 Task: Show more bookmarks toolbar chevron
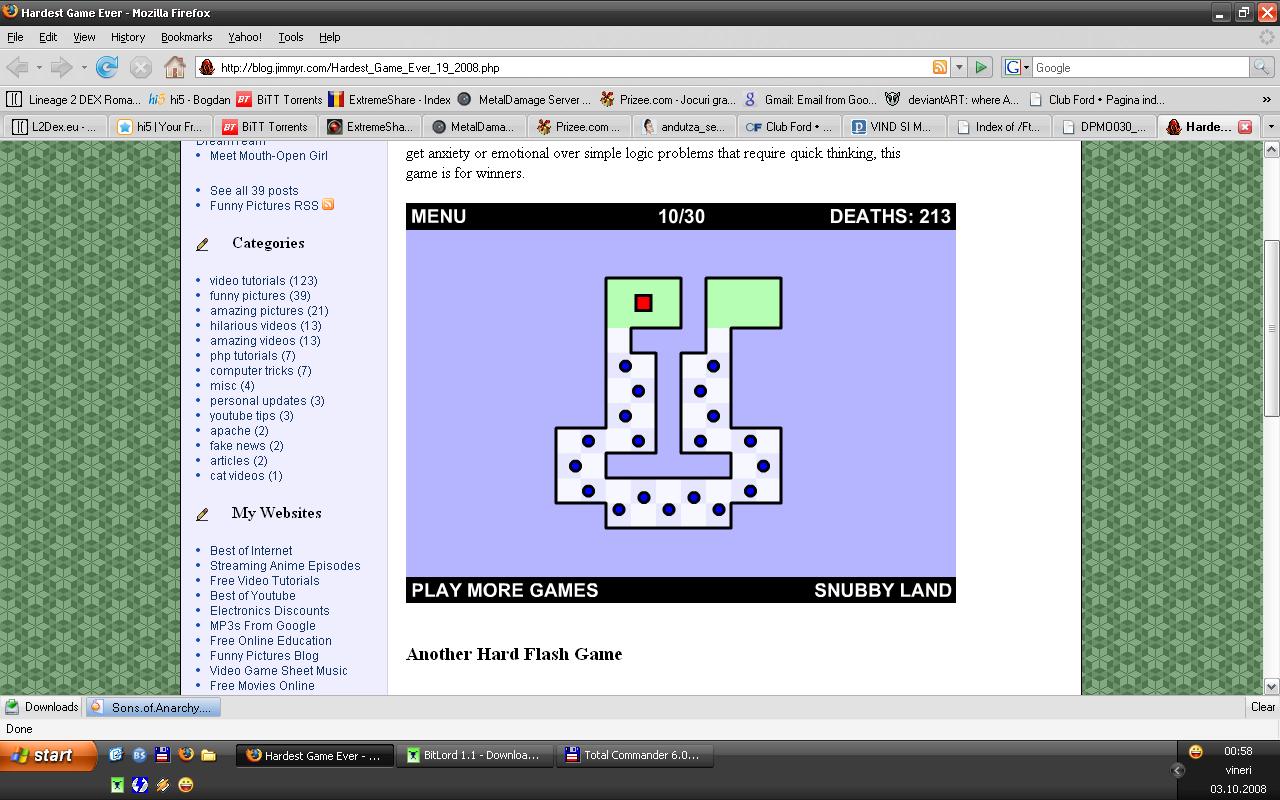(1268, 99)
